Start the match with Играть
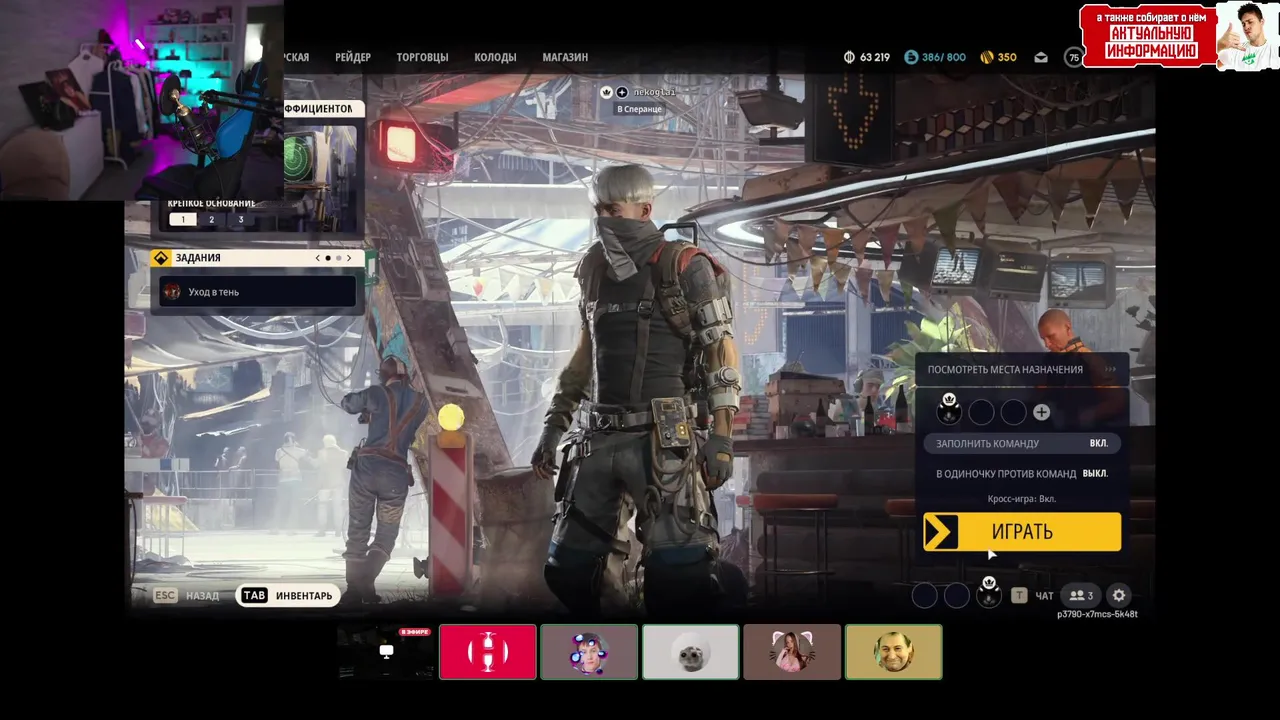The image size is (1280, 720). click(1022, 532)
